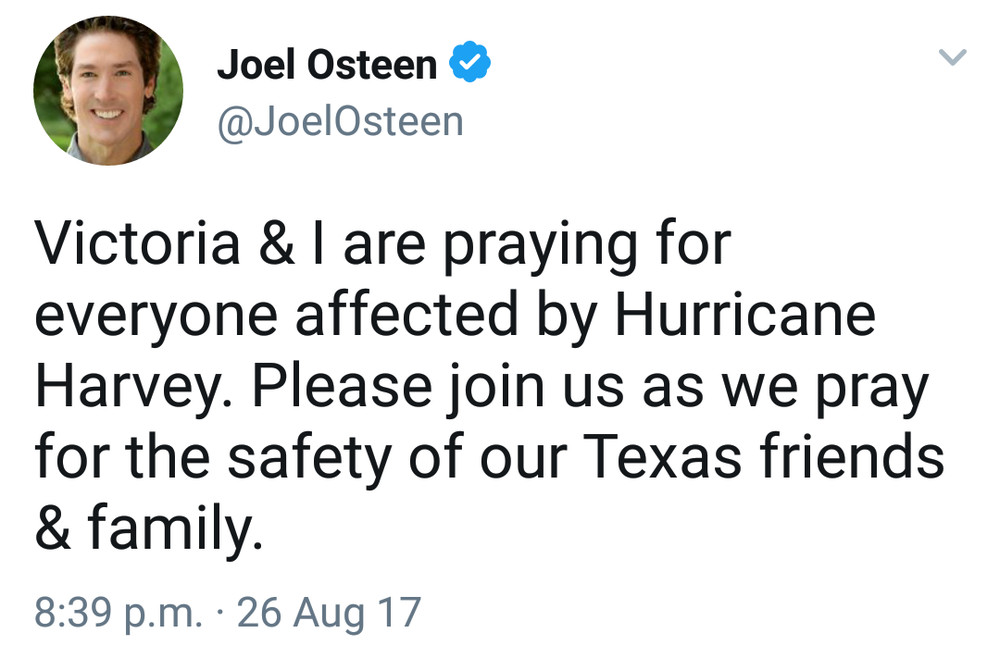
Task: Click the word "Victoria" in the tweet
Action: click(138, 244)
